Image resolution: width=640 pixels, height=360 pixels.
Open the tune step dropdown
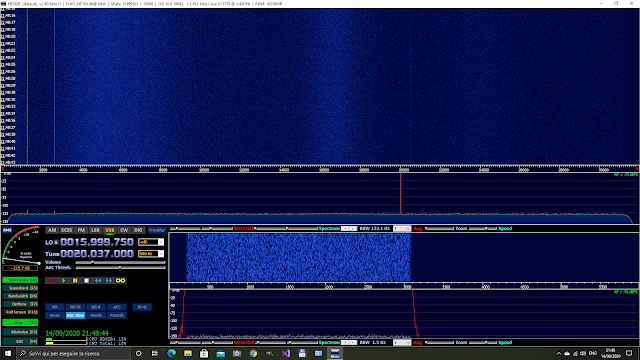(161, 253)
